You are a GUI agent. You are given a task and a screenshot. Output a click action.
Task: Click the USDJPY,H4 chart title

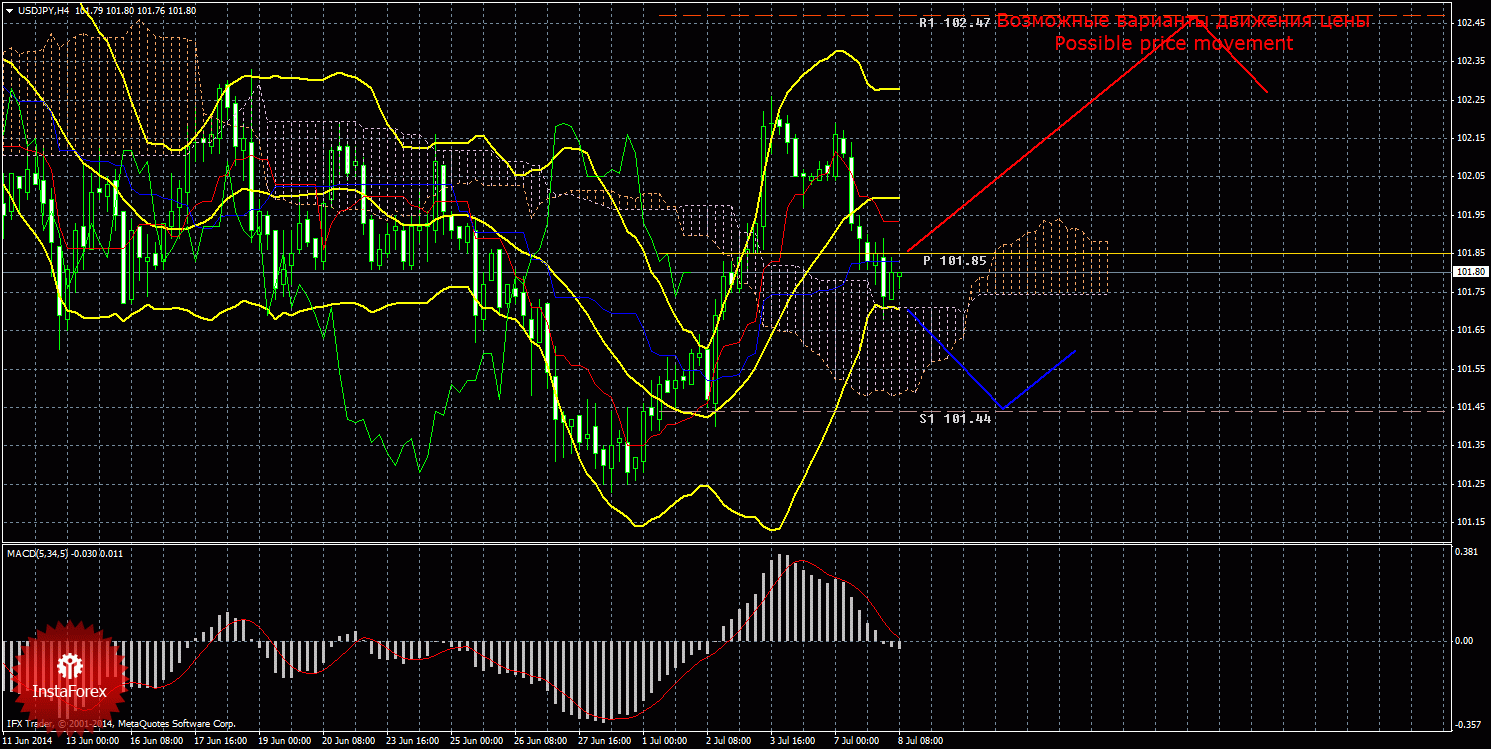pyautogui.click(x=44, y=10)
